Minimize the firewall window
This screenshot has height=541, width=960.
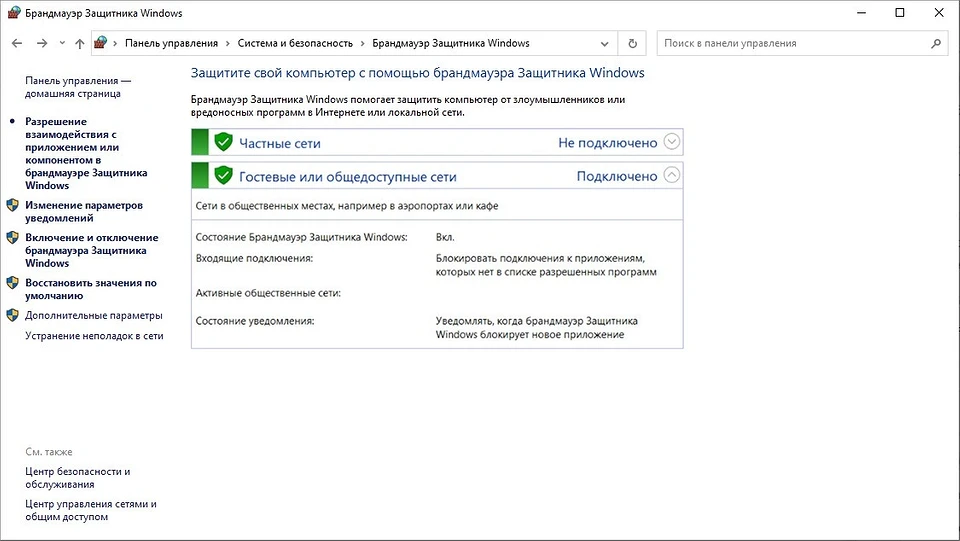point(861,13)
